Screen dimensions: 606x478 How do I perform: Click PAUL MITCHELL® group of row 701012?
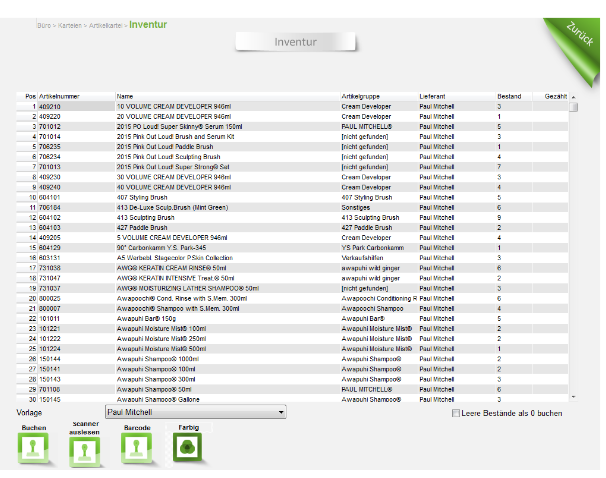pyautogui.click(x=366, y=126)
